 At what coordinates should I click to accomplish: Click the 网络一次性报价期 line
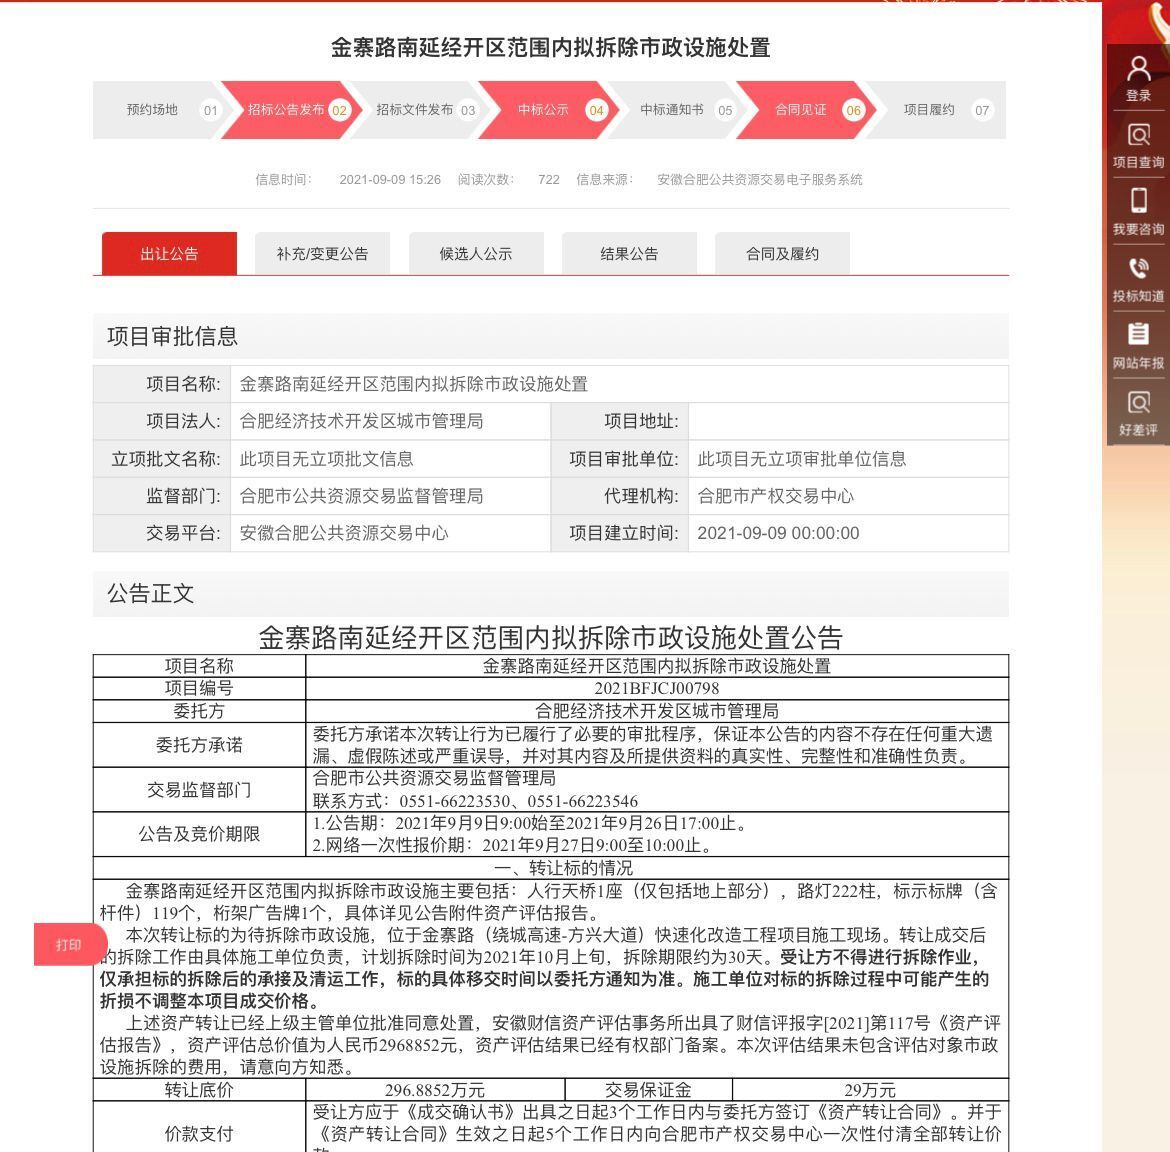point(512,845)
